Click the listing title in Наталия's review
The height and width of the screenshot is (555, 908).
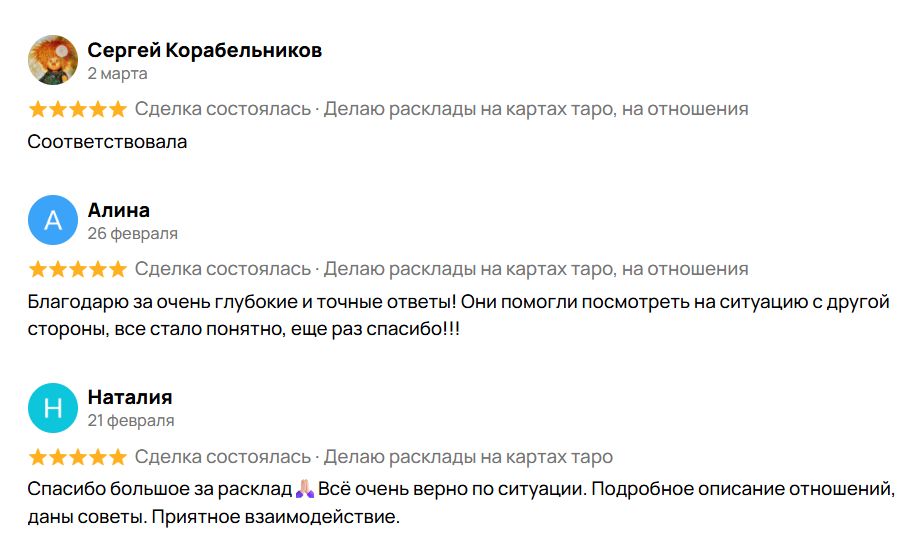468,457
